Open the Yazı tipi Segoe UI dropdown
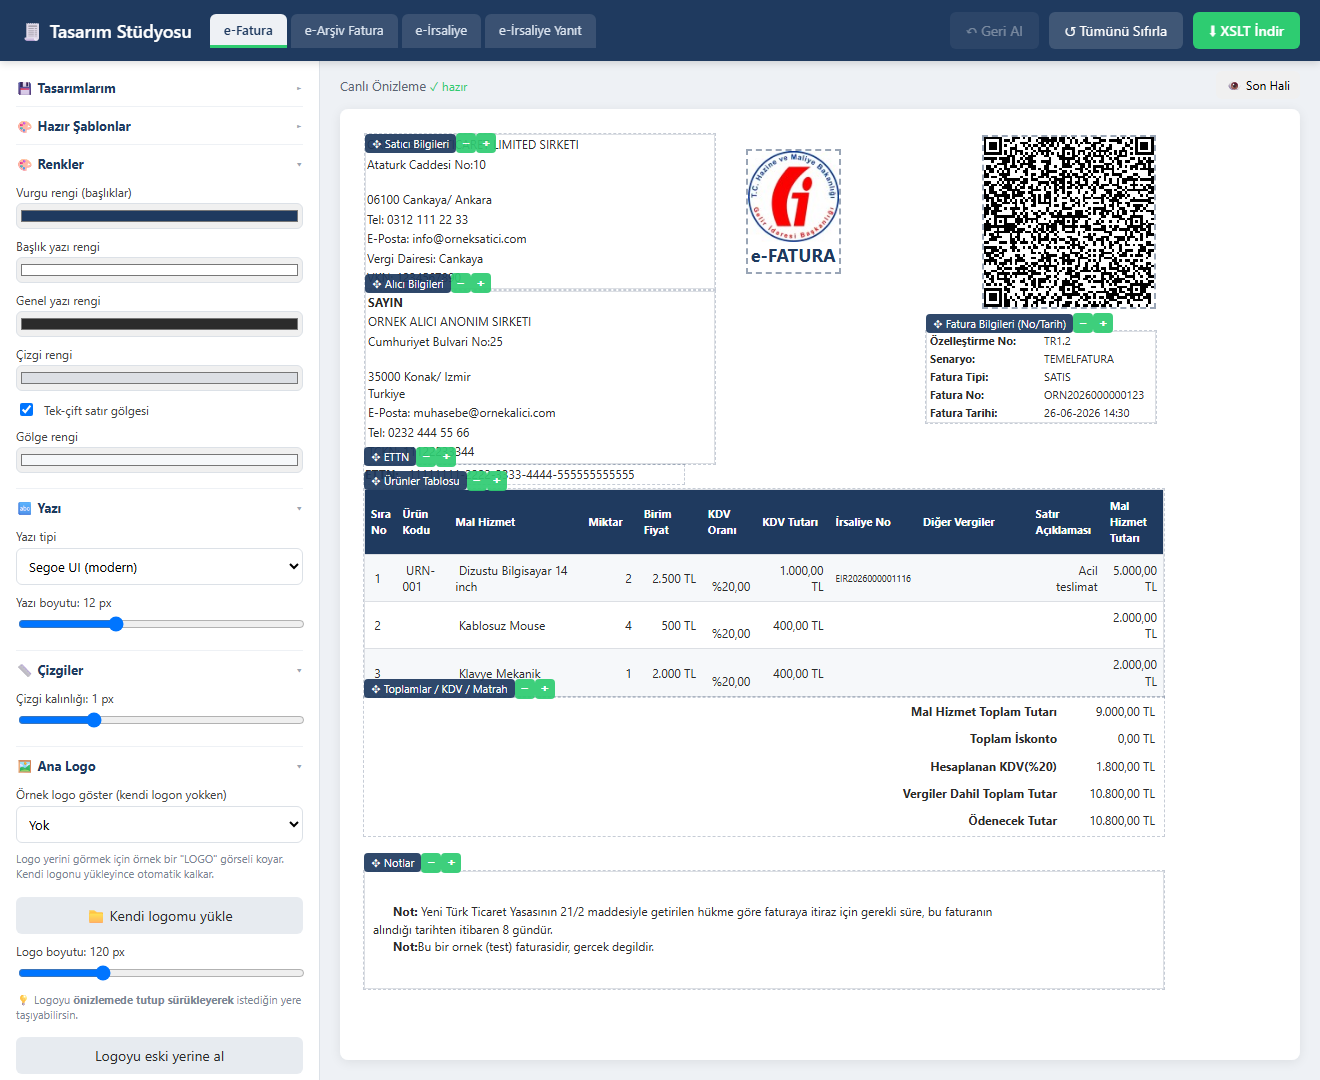Screen dimensions: 1320x1080 [x=159, y=567]
